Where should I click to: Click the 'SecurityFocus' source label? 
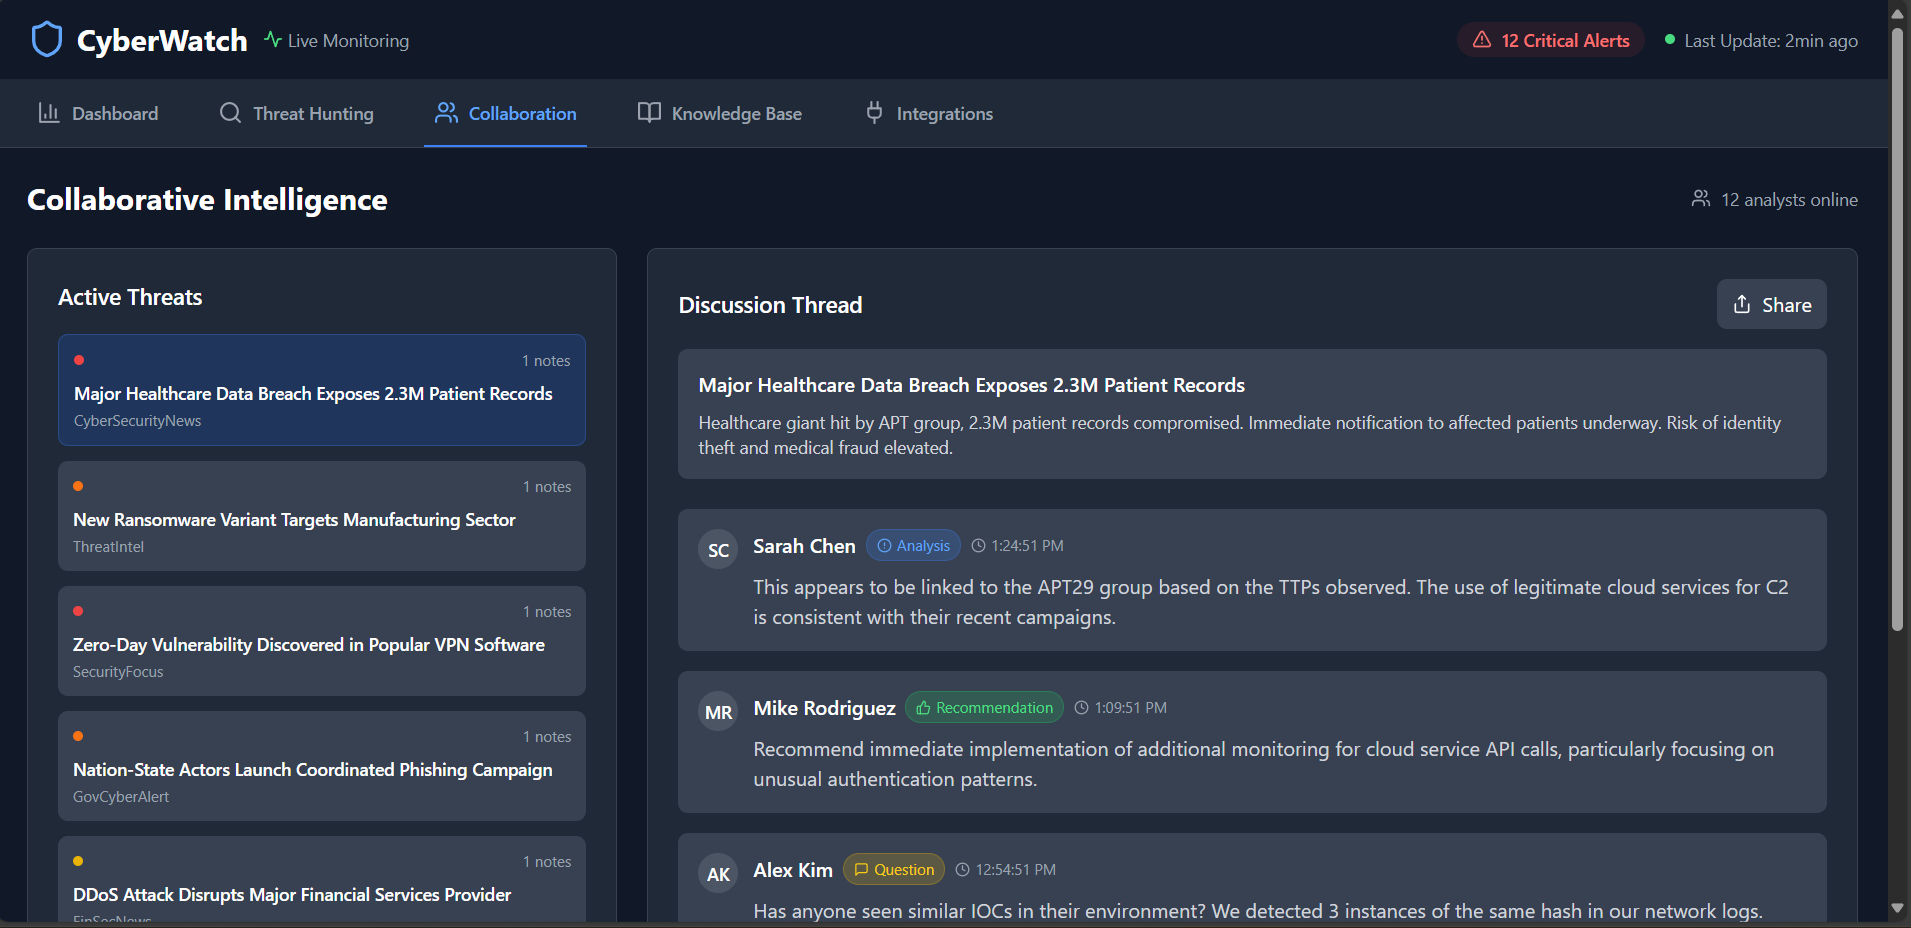[x=118, y=672]
